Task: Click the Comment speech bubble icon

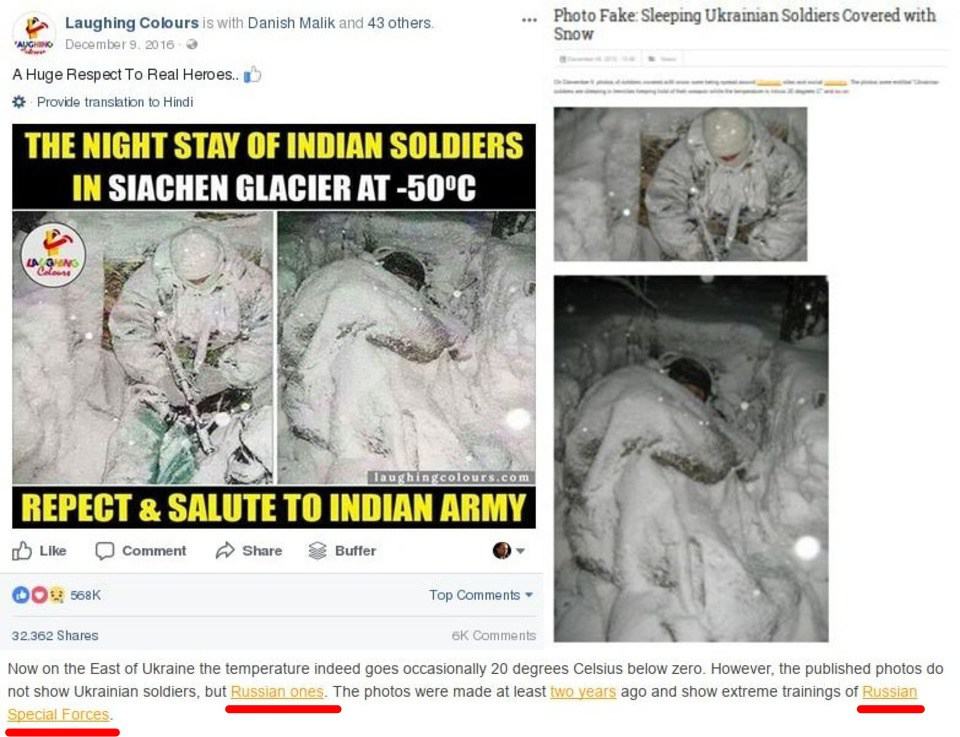Action: pos(105,551)
